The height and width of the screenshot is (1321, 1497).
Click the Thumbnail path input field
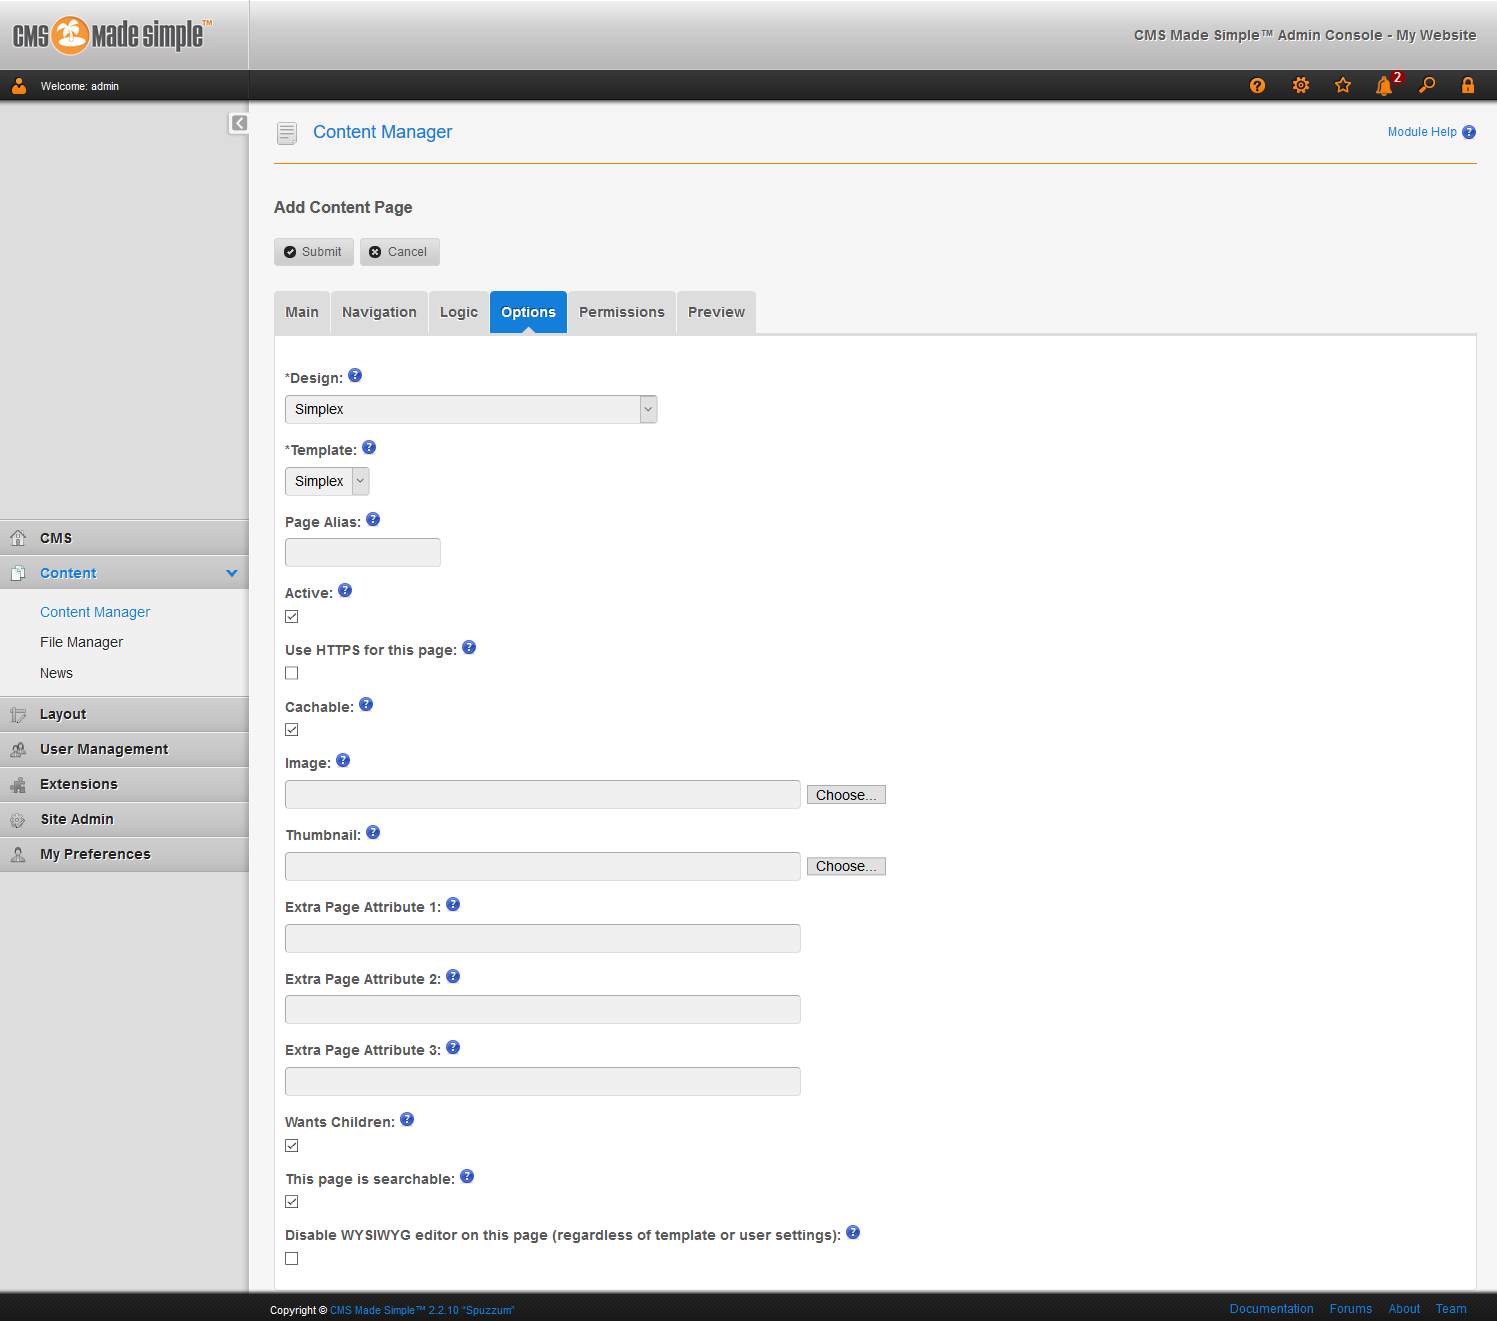tap(543, 867)
